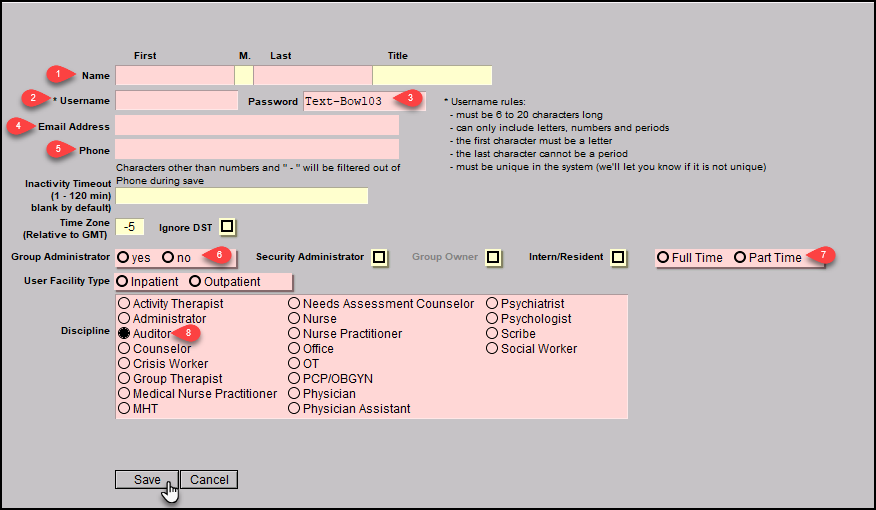The width and height of the screenshot is (876, 510).
Task: Pick Inpatient as User Facility Type
Action: (x=123, y=282)
